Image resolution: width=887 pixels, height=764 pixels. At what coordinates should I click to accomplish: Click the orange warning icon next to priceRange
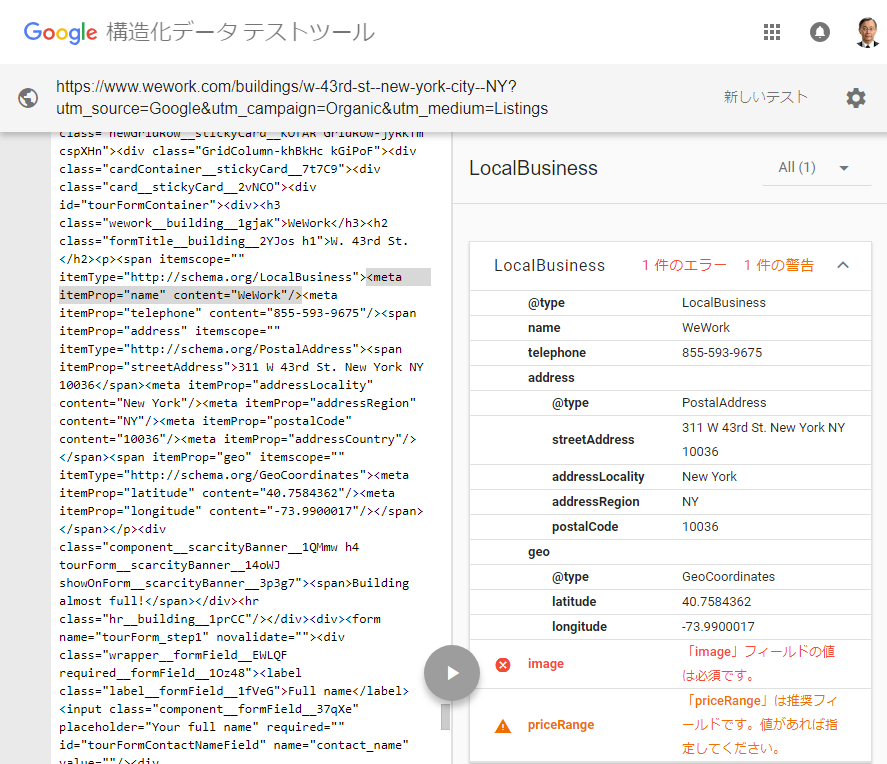coord(502,726)
